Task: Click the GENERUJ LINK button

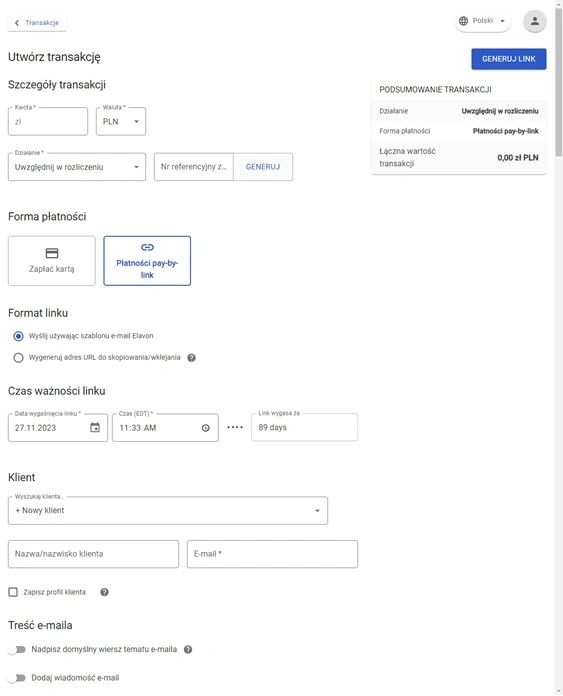Action: [x=509, y=59]
